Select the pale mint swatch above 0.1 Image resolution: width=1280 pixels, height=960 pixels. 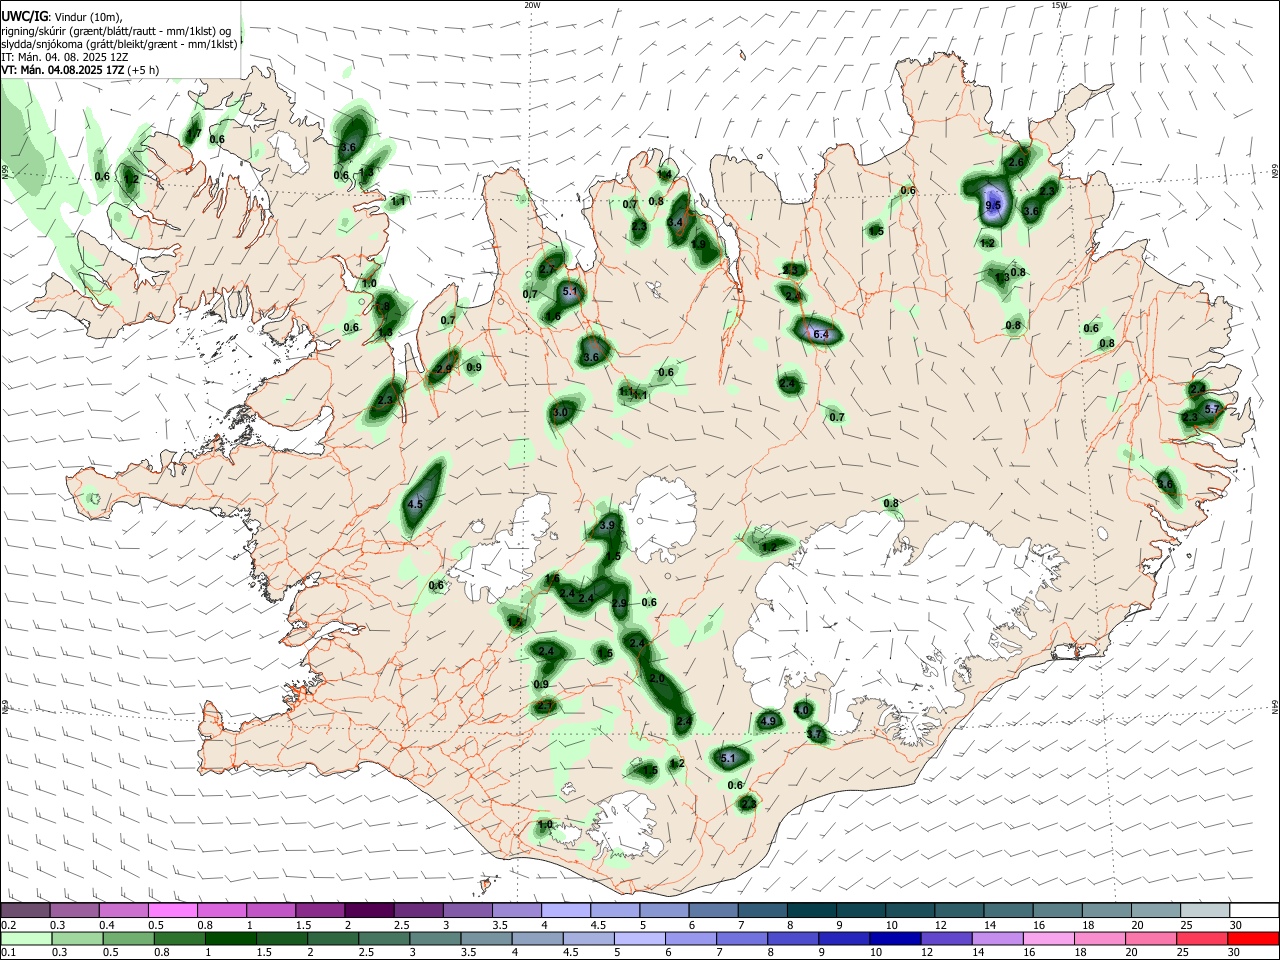click(x=26, y=939)
